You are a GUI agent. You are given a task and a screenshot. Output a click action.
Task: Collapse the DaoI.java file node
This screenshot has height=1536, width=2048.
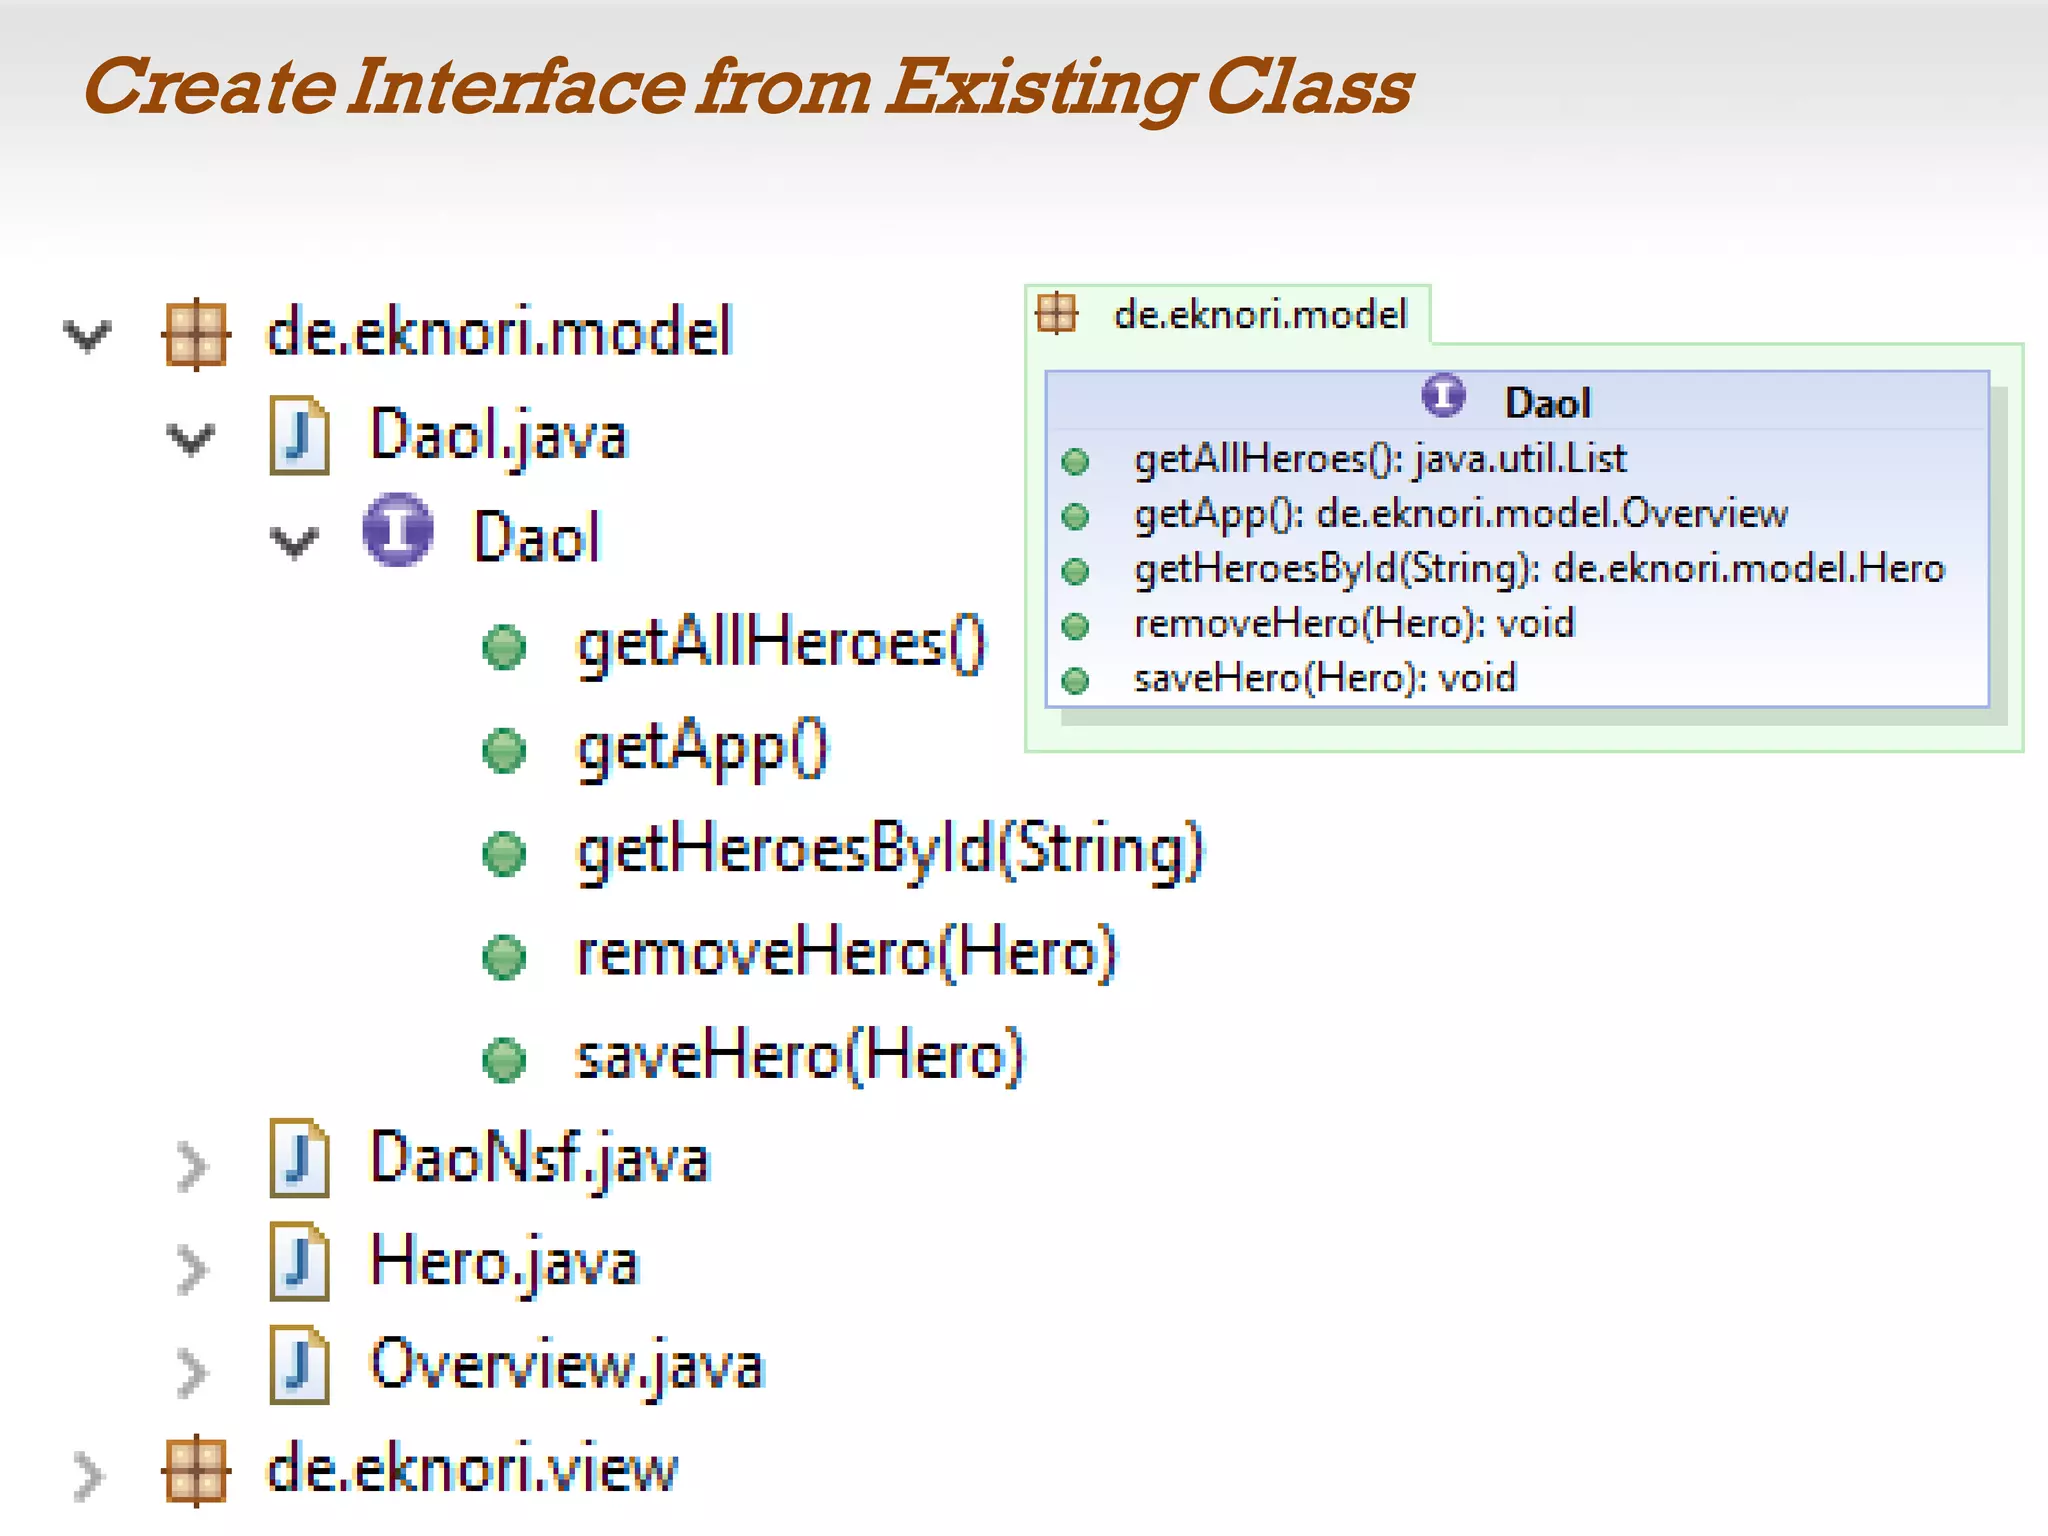(x=190, y=439)
